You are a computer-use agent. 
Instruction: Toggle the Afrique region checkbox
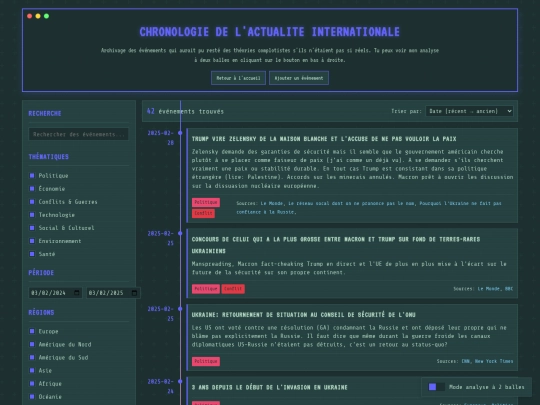pos(32,384)
